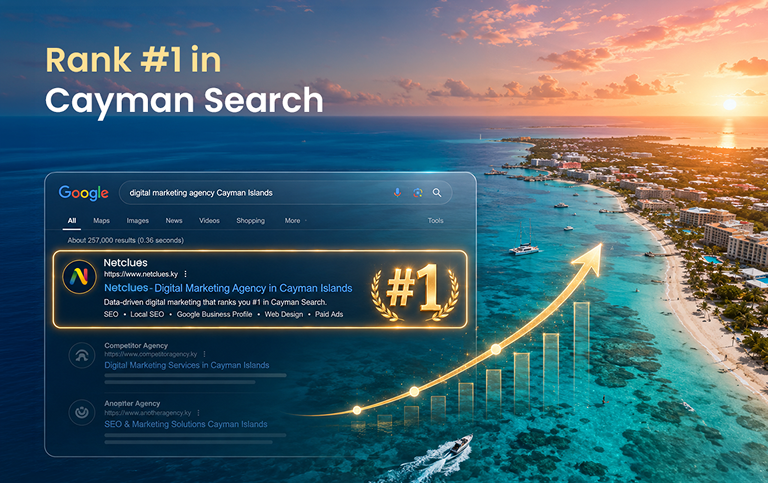Click the 'Competitor Agency' site name

[x=136, y=345]
